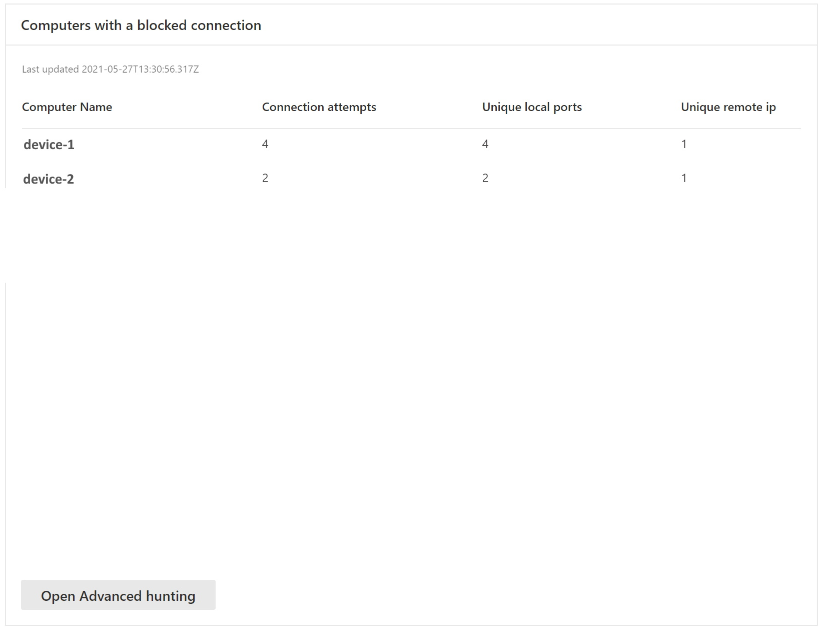Select device-1 unique local ports value
824x631 pixels.
485,144
